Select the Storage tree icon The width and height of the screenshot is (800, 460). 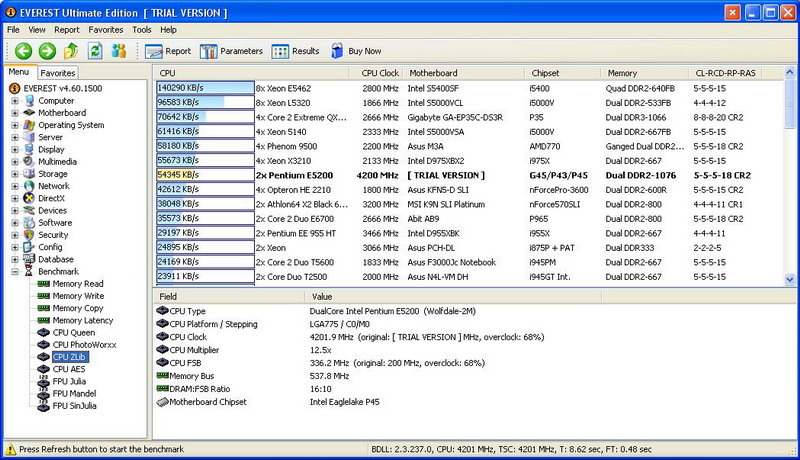click(x=29, y=174)
